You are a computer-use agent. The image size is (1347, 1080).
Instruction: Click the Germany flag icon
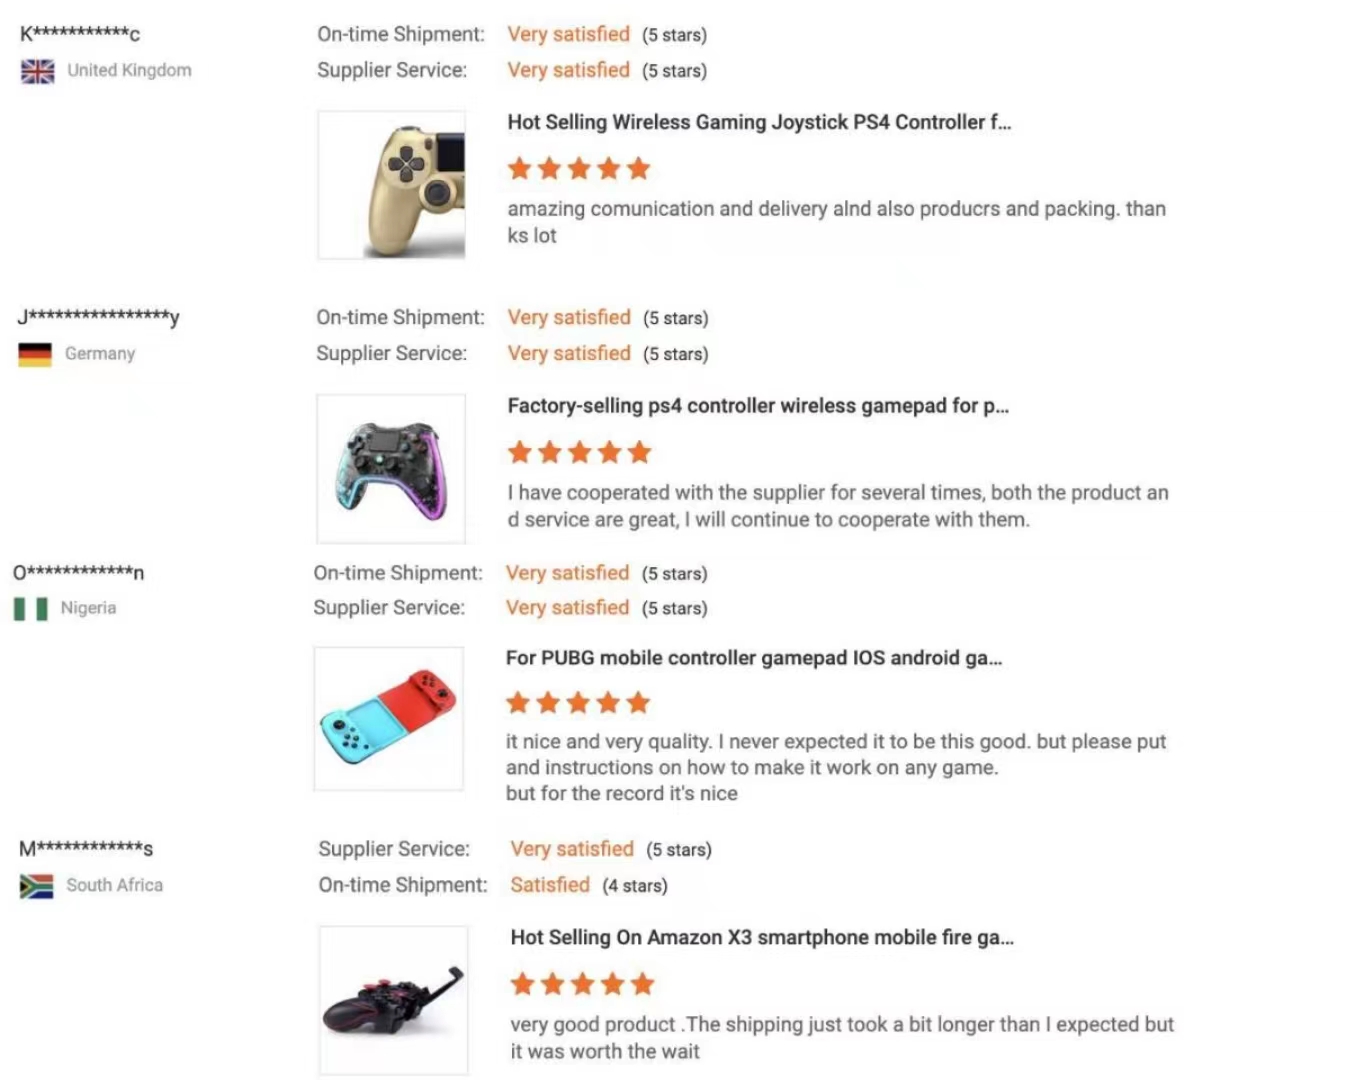35,354
